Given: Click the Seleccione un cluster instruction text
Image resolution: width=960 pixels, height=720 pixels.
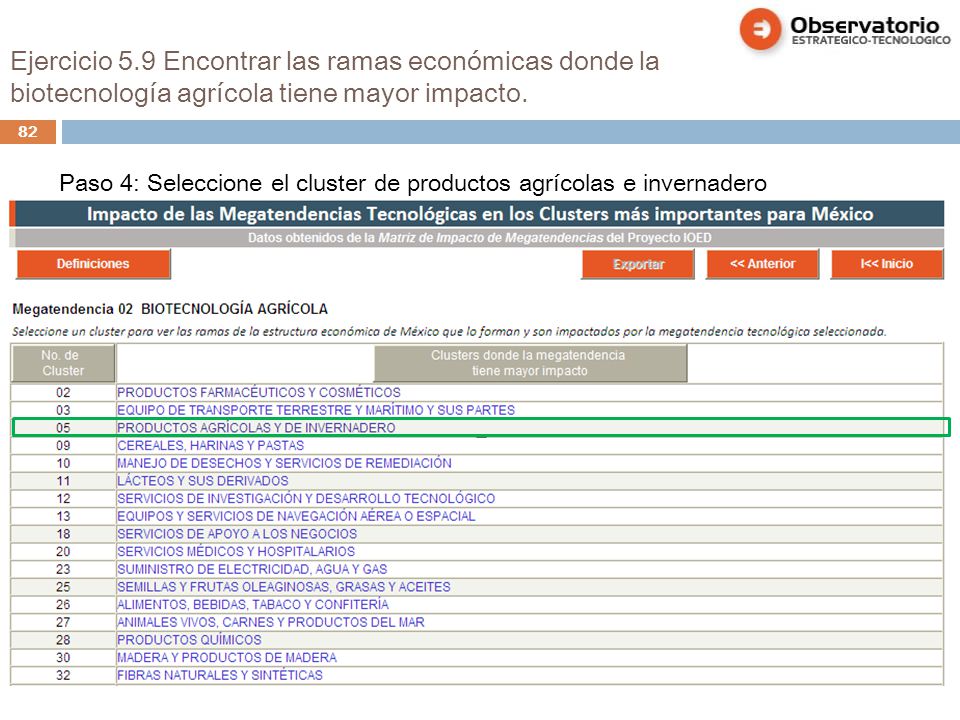Looking at the screenshot, I should 449,332.
